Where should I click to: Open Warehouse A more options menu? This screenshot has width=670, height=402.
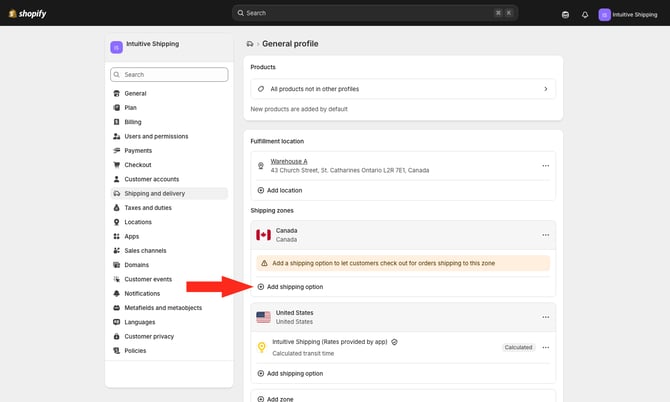pyautogui.click(x=546, y=166)
